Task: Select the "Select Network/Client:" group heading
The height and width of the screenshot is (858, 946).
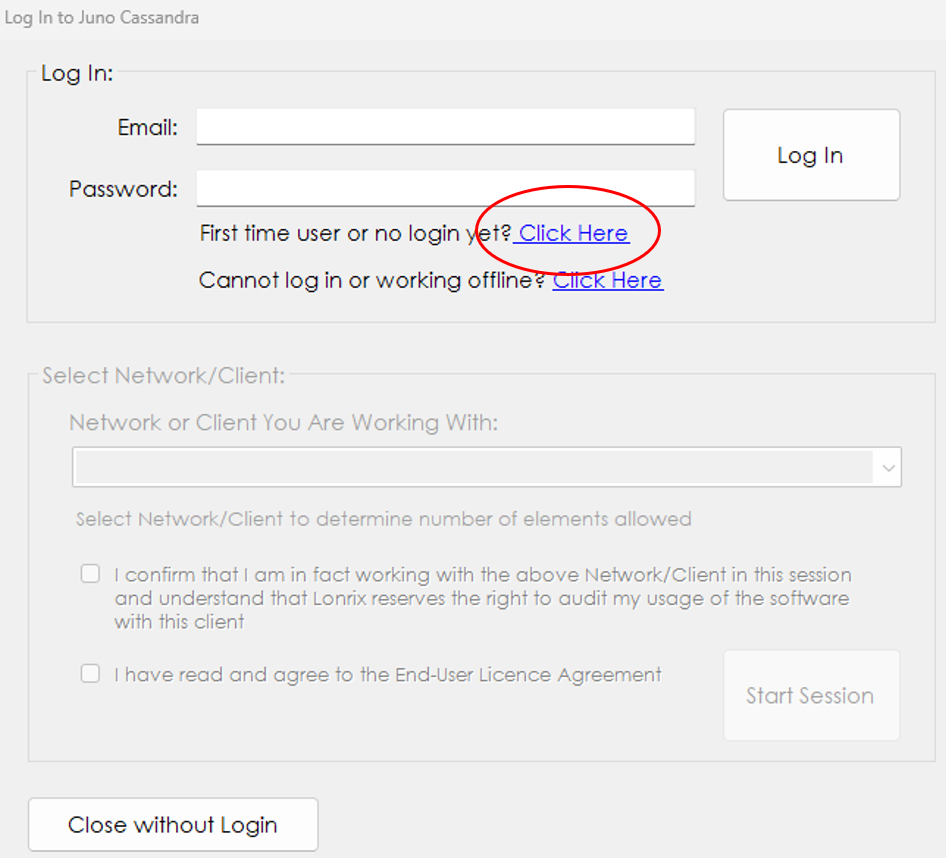Action: 163,376
